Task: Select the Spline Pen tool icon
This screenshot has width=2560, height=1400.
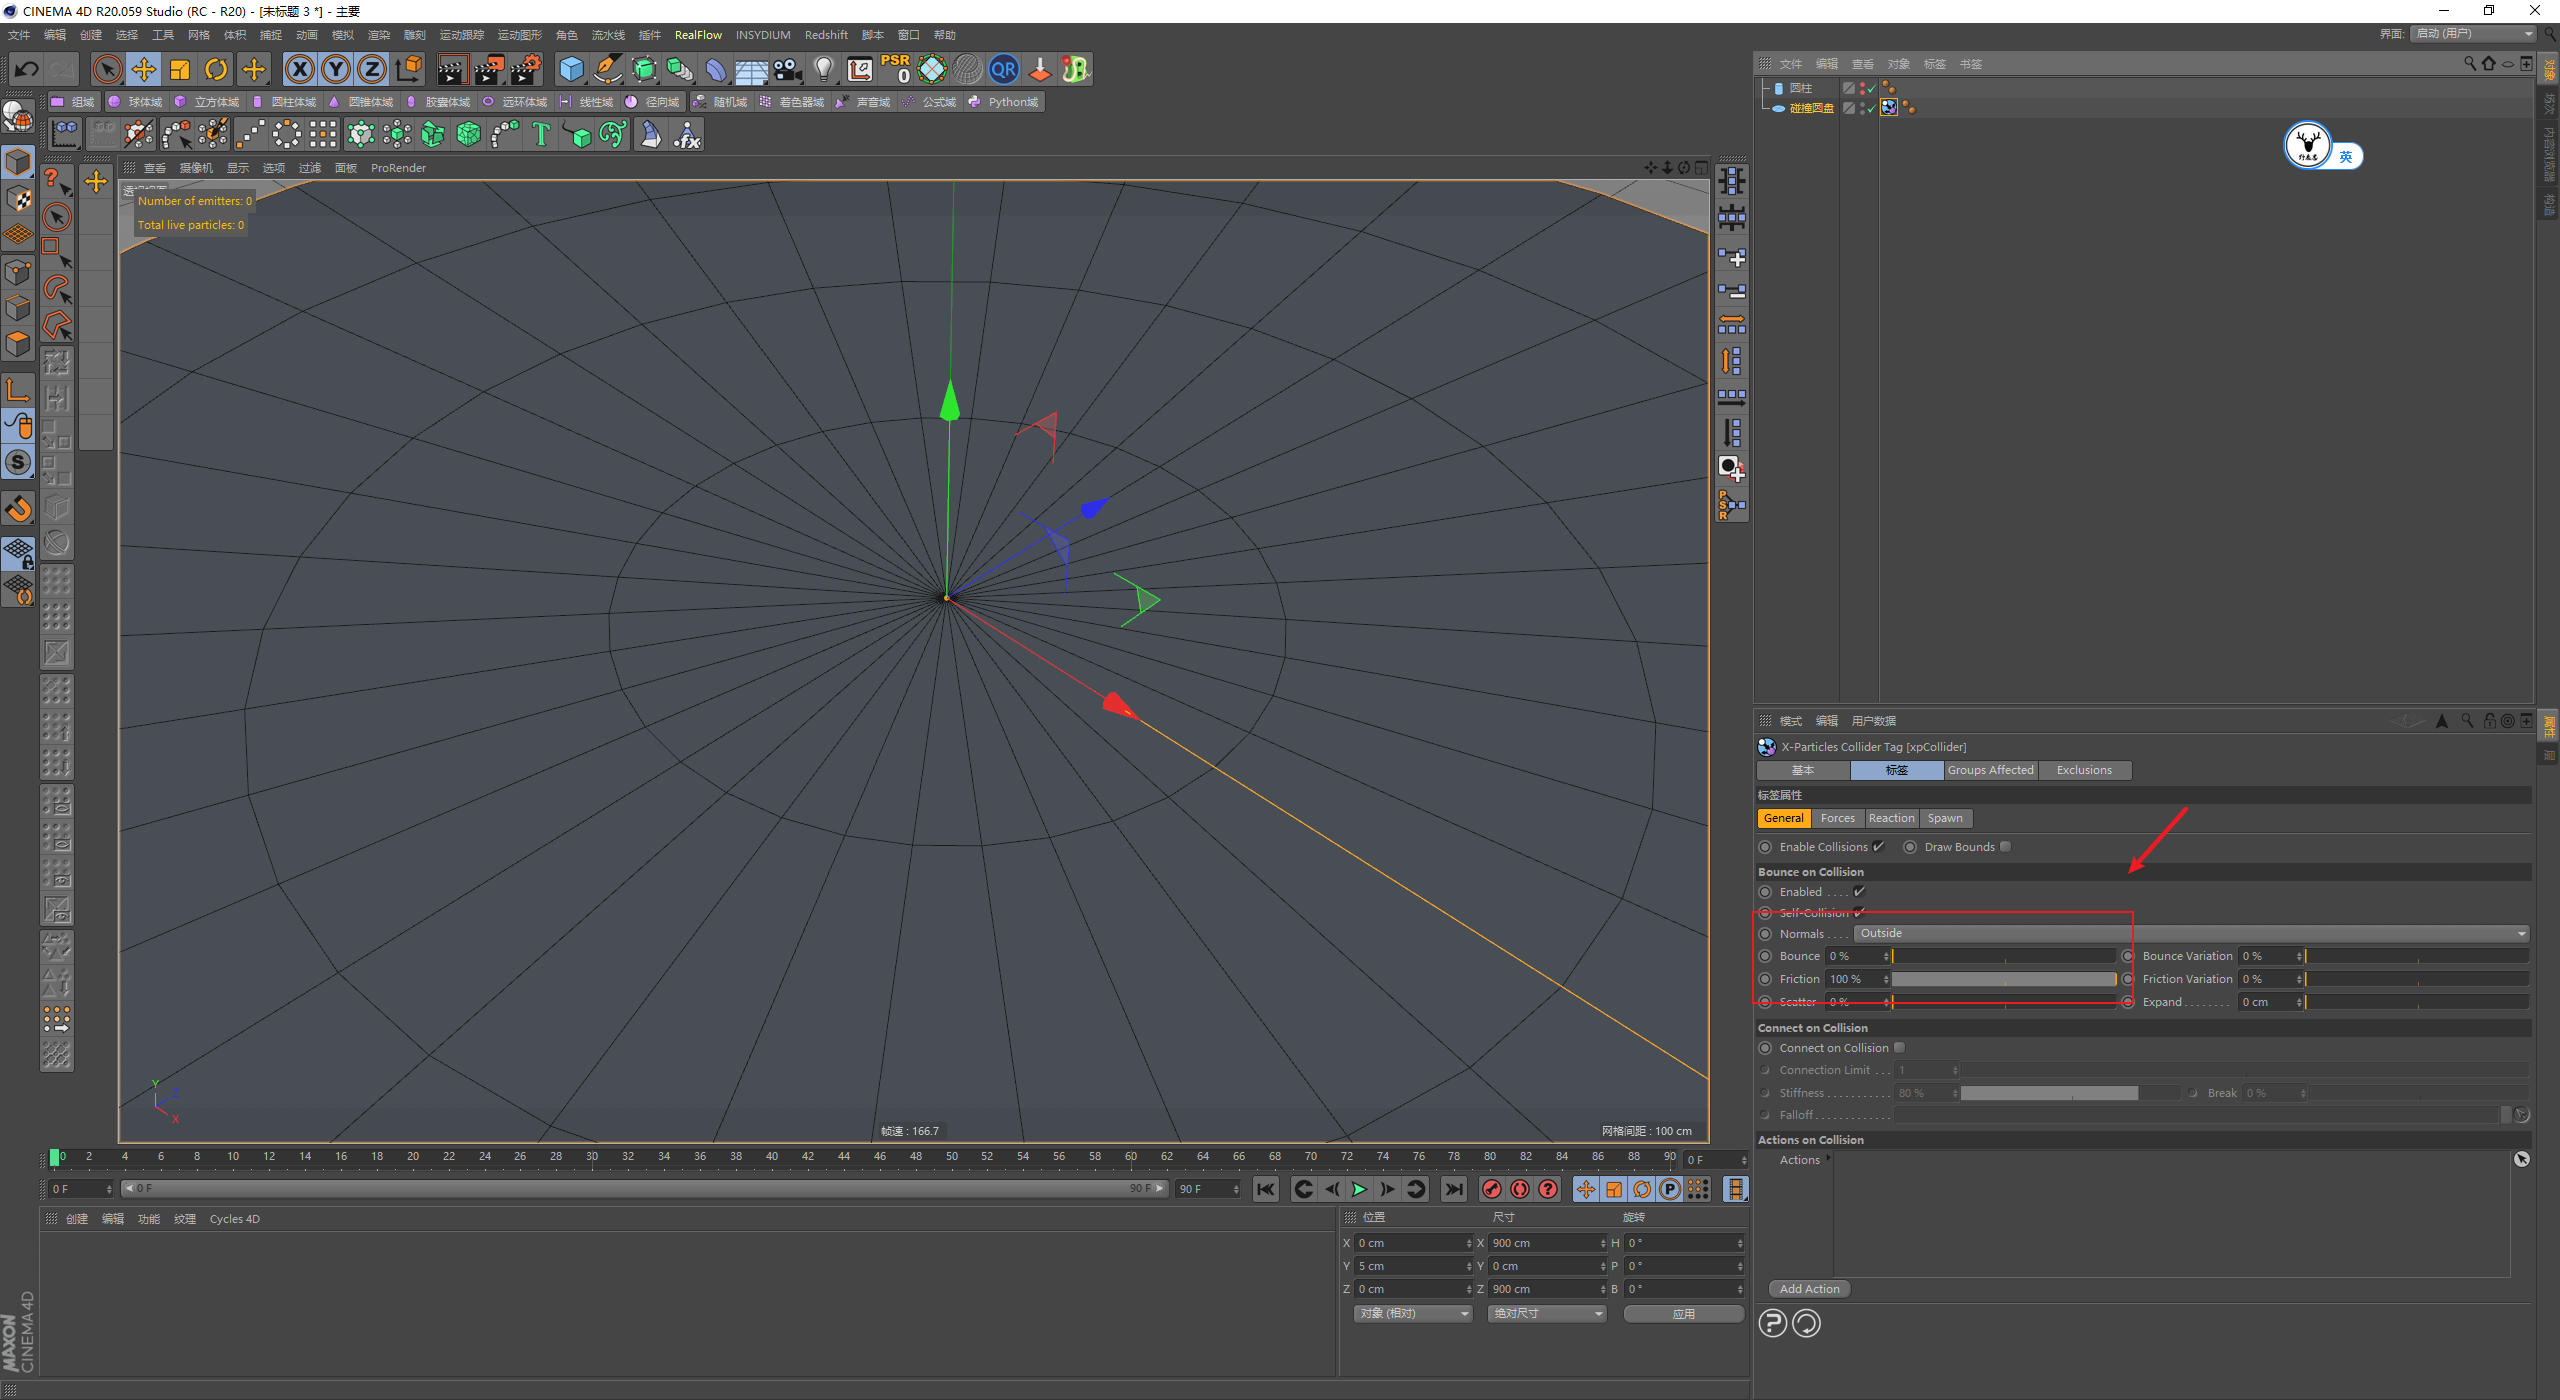Action: click(x=607, y=69)
